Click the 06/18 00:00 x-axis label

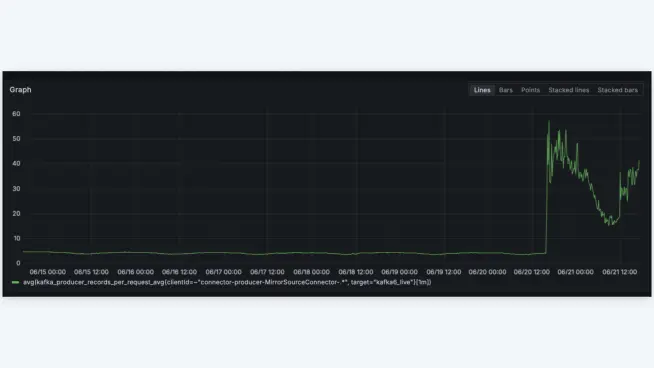point(312,272)
